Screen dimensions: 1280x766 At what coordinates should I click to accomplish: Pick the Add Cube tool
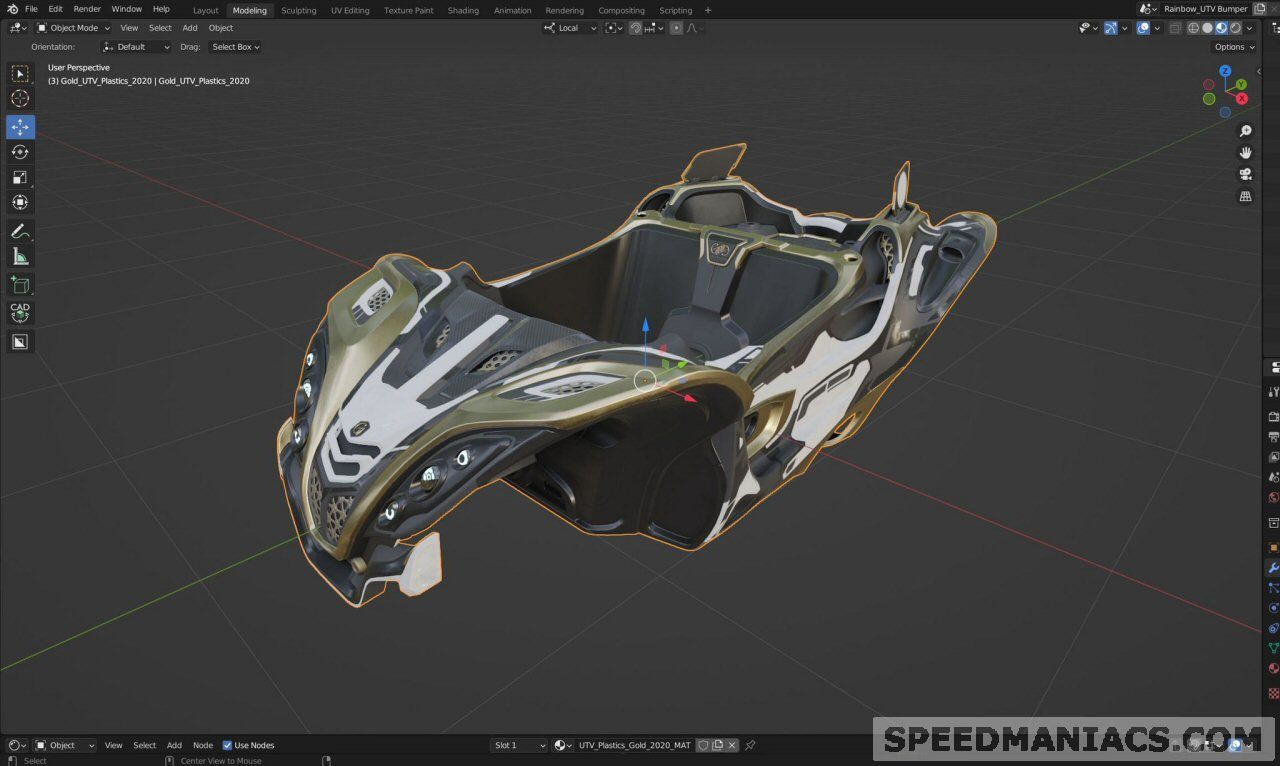pyautogui.click(x=20, y=285)
